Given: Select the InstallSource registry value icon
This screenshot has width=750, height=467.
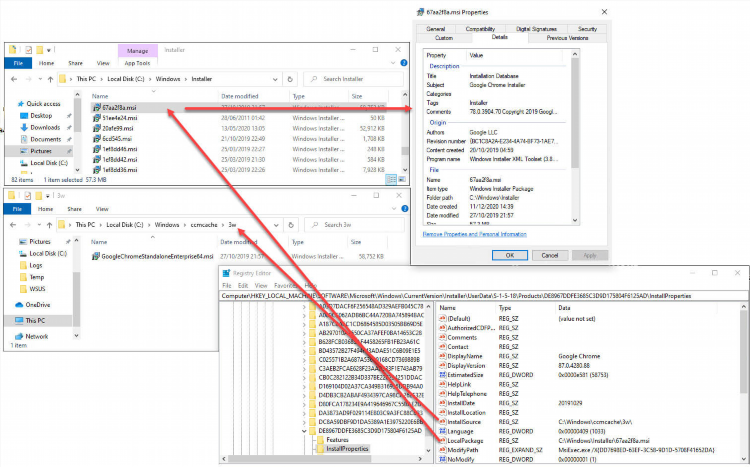Looking at the screenshot, I should pyautogui.click(x=442, y=422).
